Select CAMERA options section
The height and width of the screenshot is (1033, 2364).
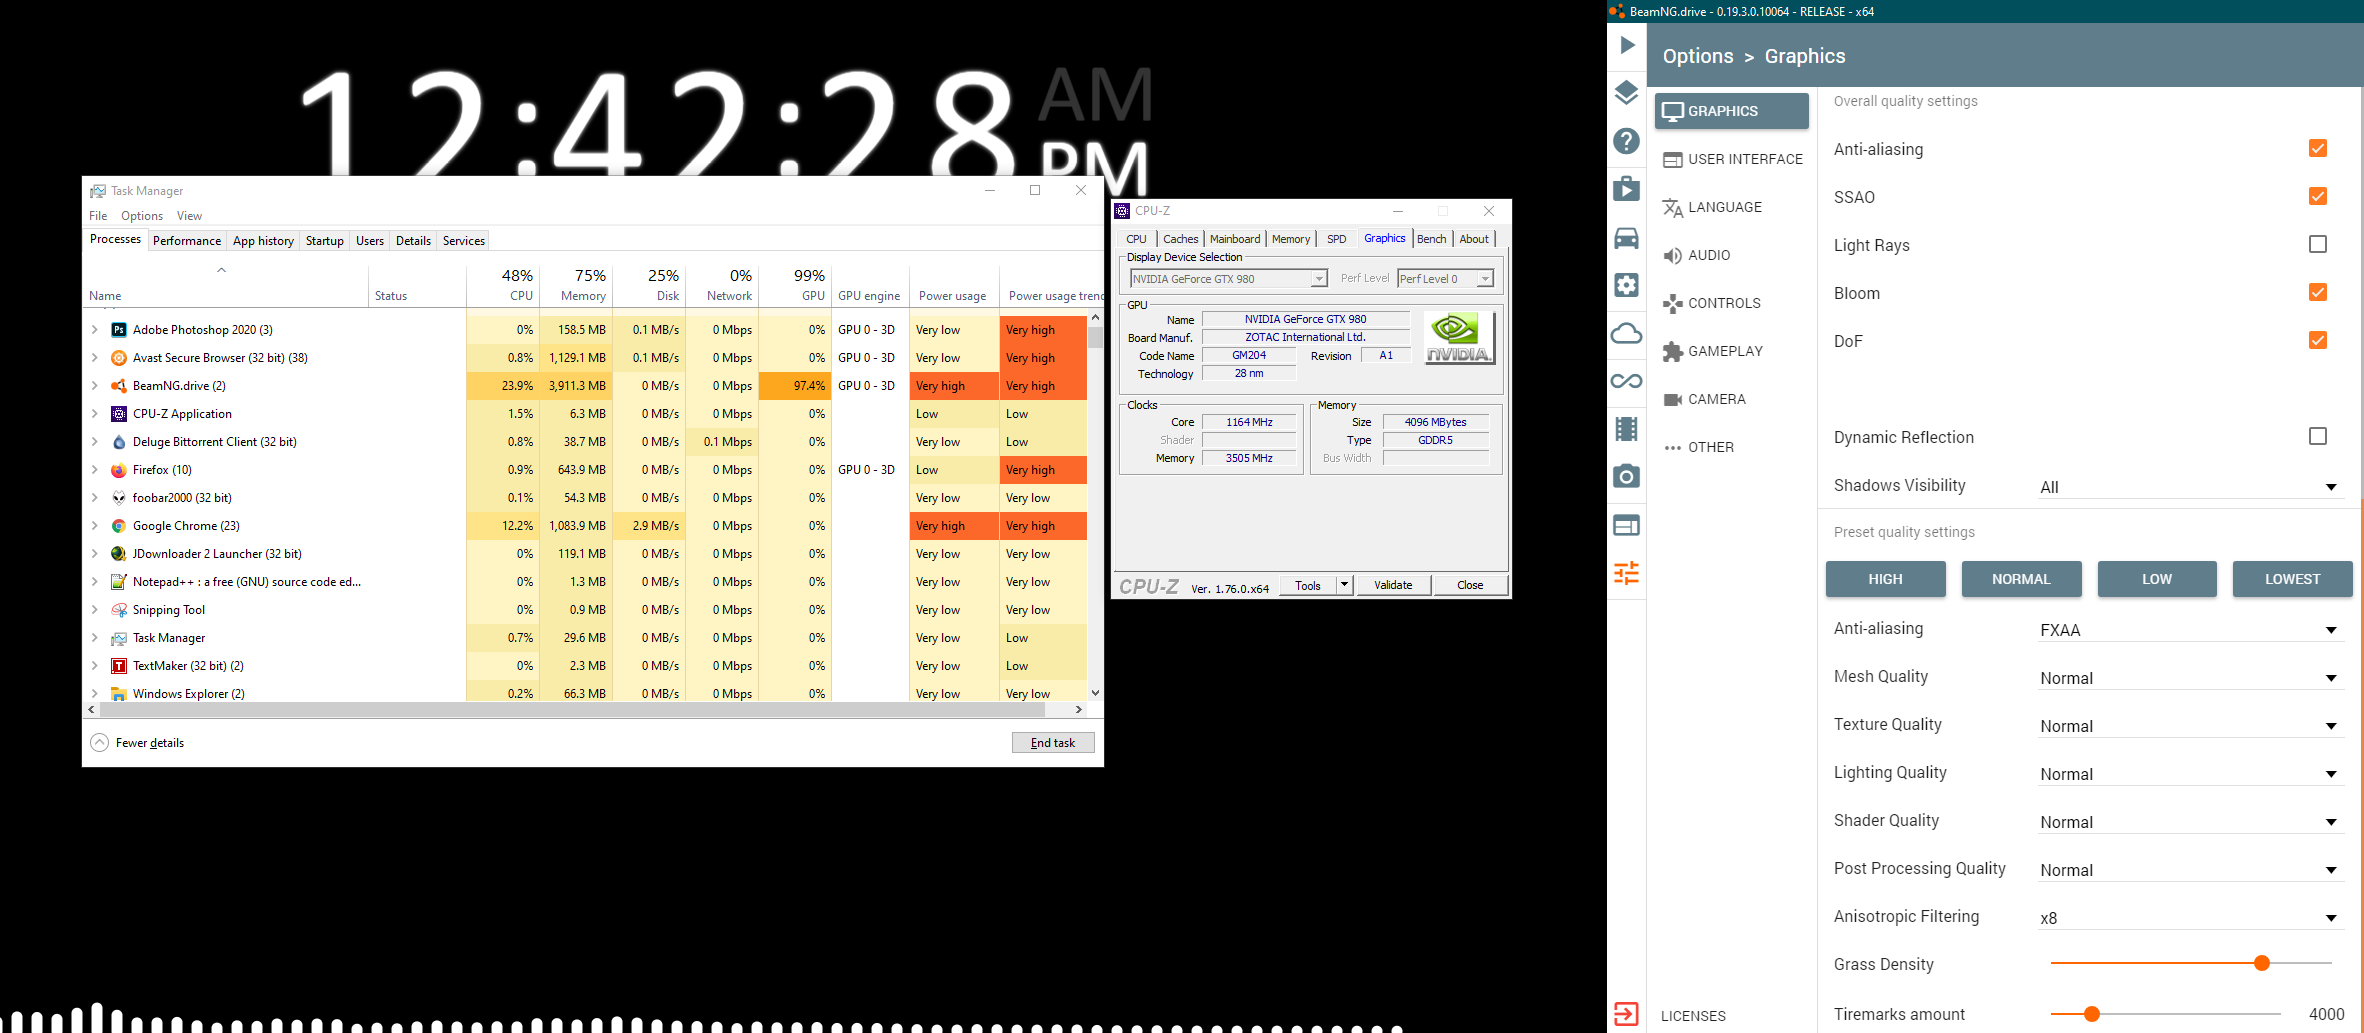coord(1732,399)
